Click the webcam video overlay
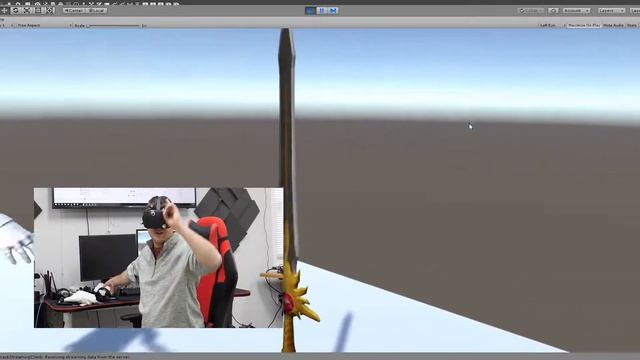The image size is (640, 360). [x=158, y=258]
